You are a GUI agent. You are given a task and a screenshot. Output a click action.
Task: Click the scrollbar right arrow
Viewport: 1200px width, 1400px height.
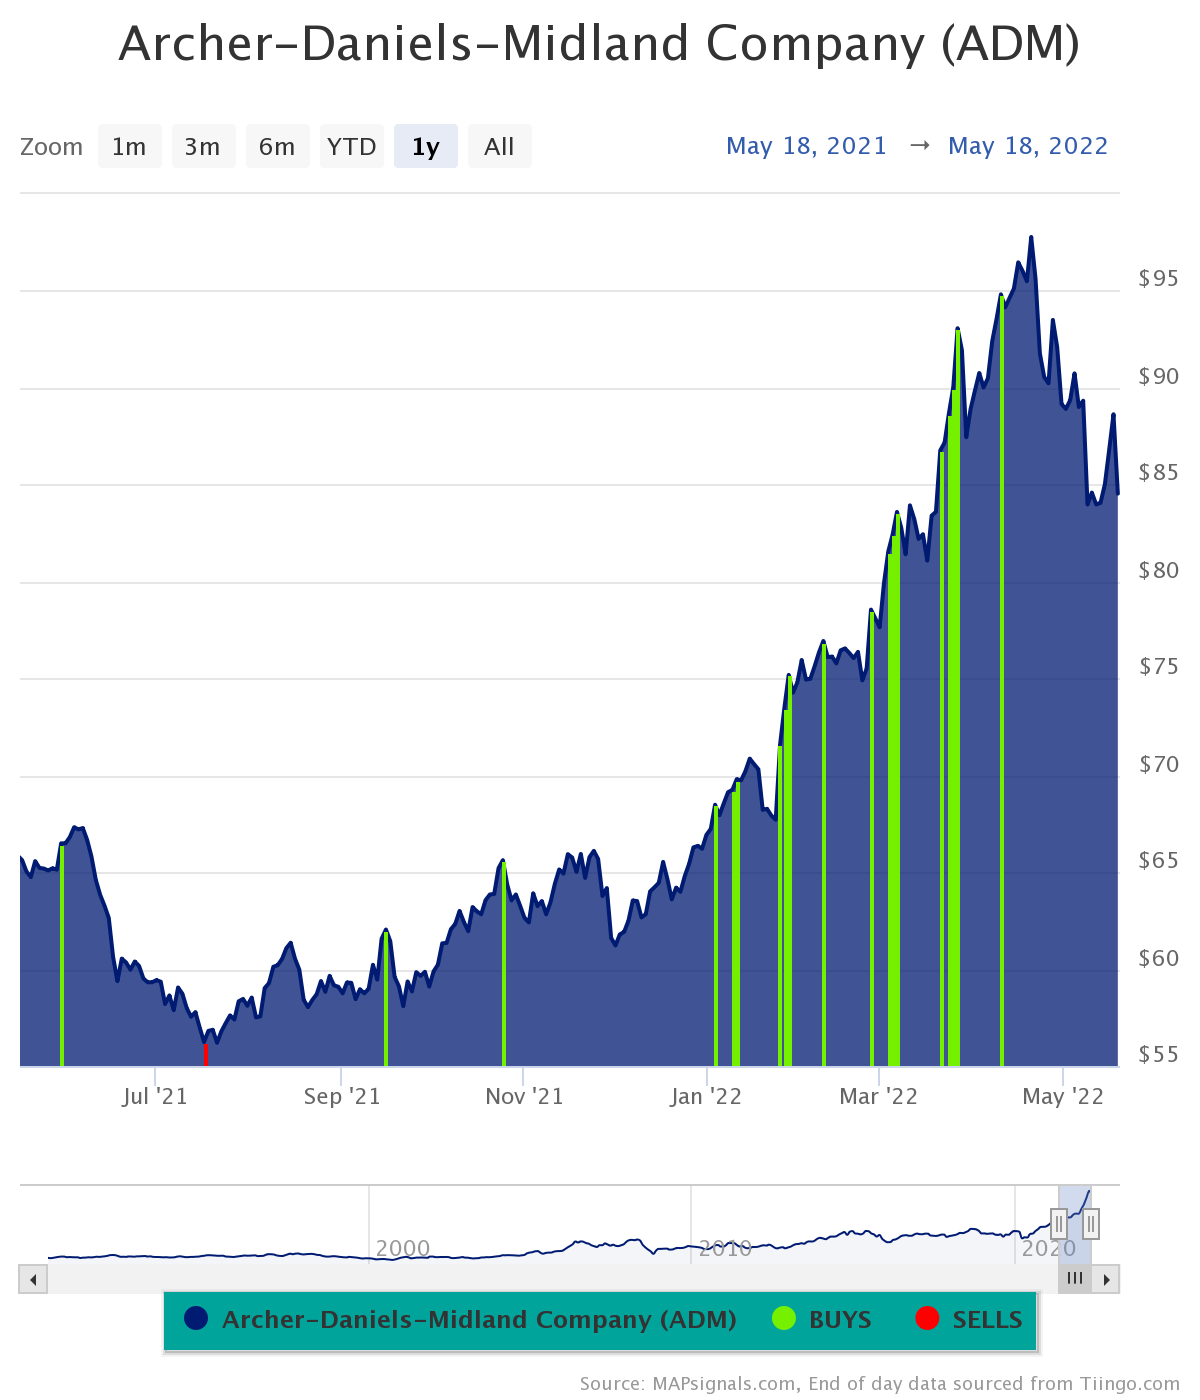pos(1106,1279)
